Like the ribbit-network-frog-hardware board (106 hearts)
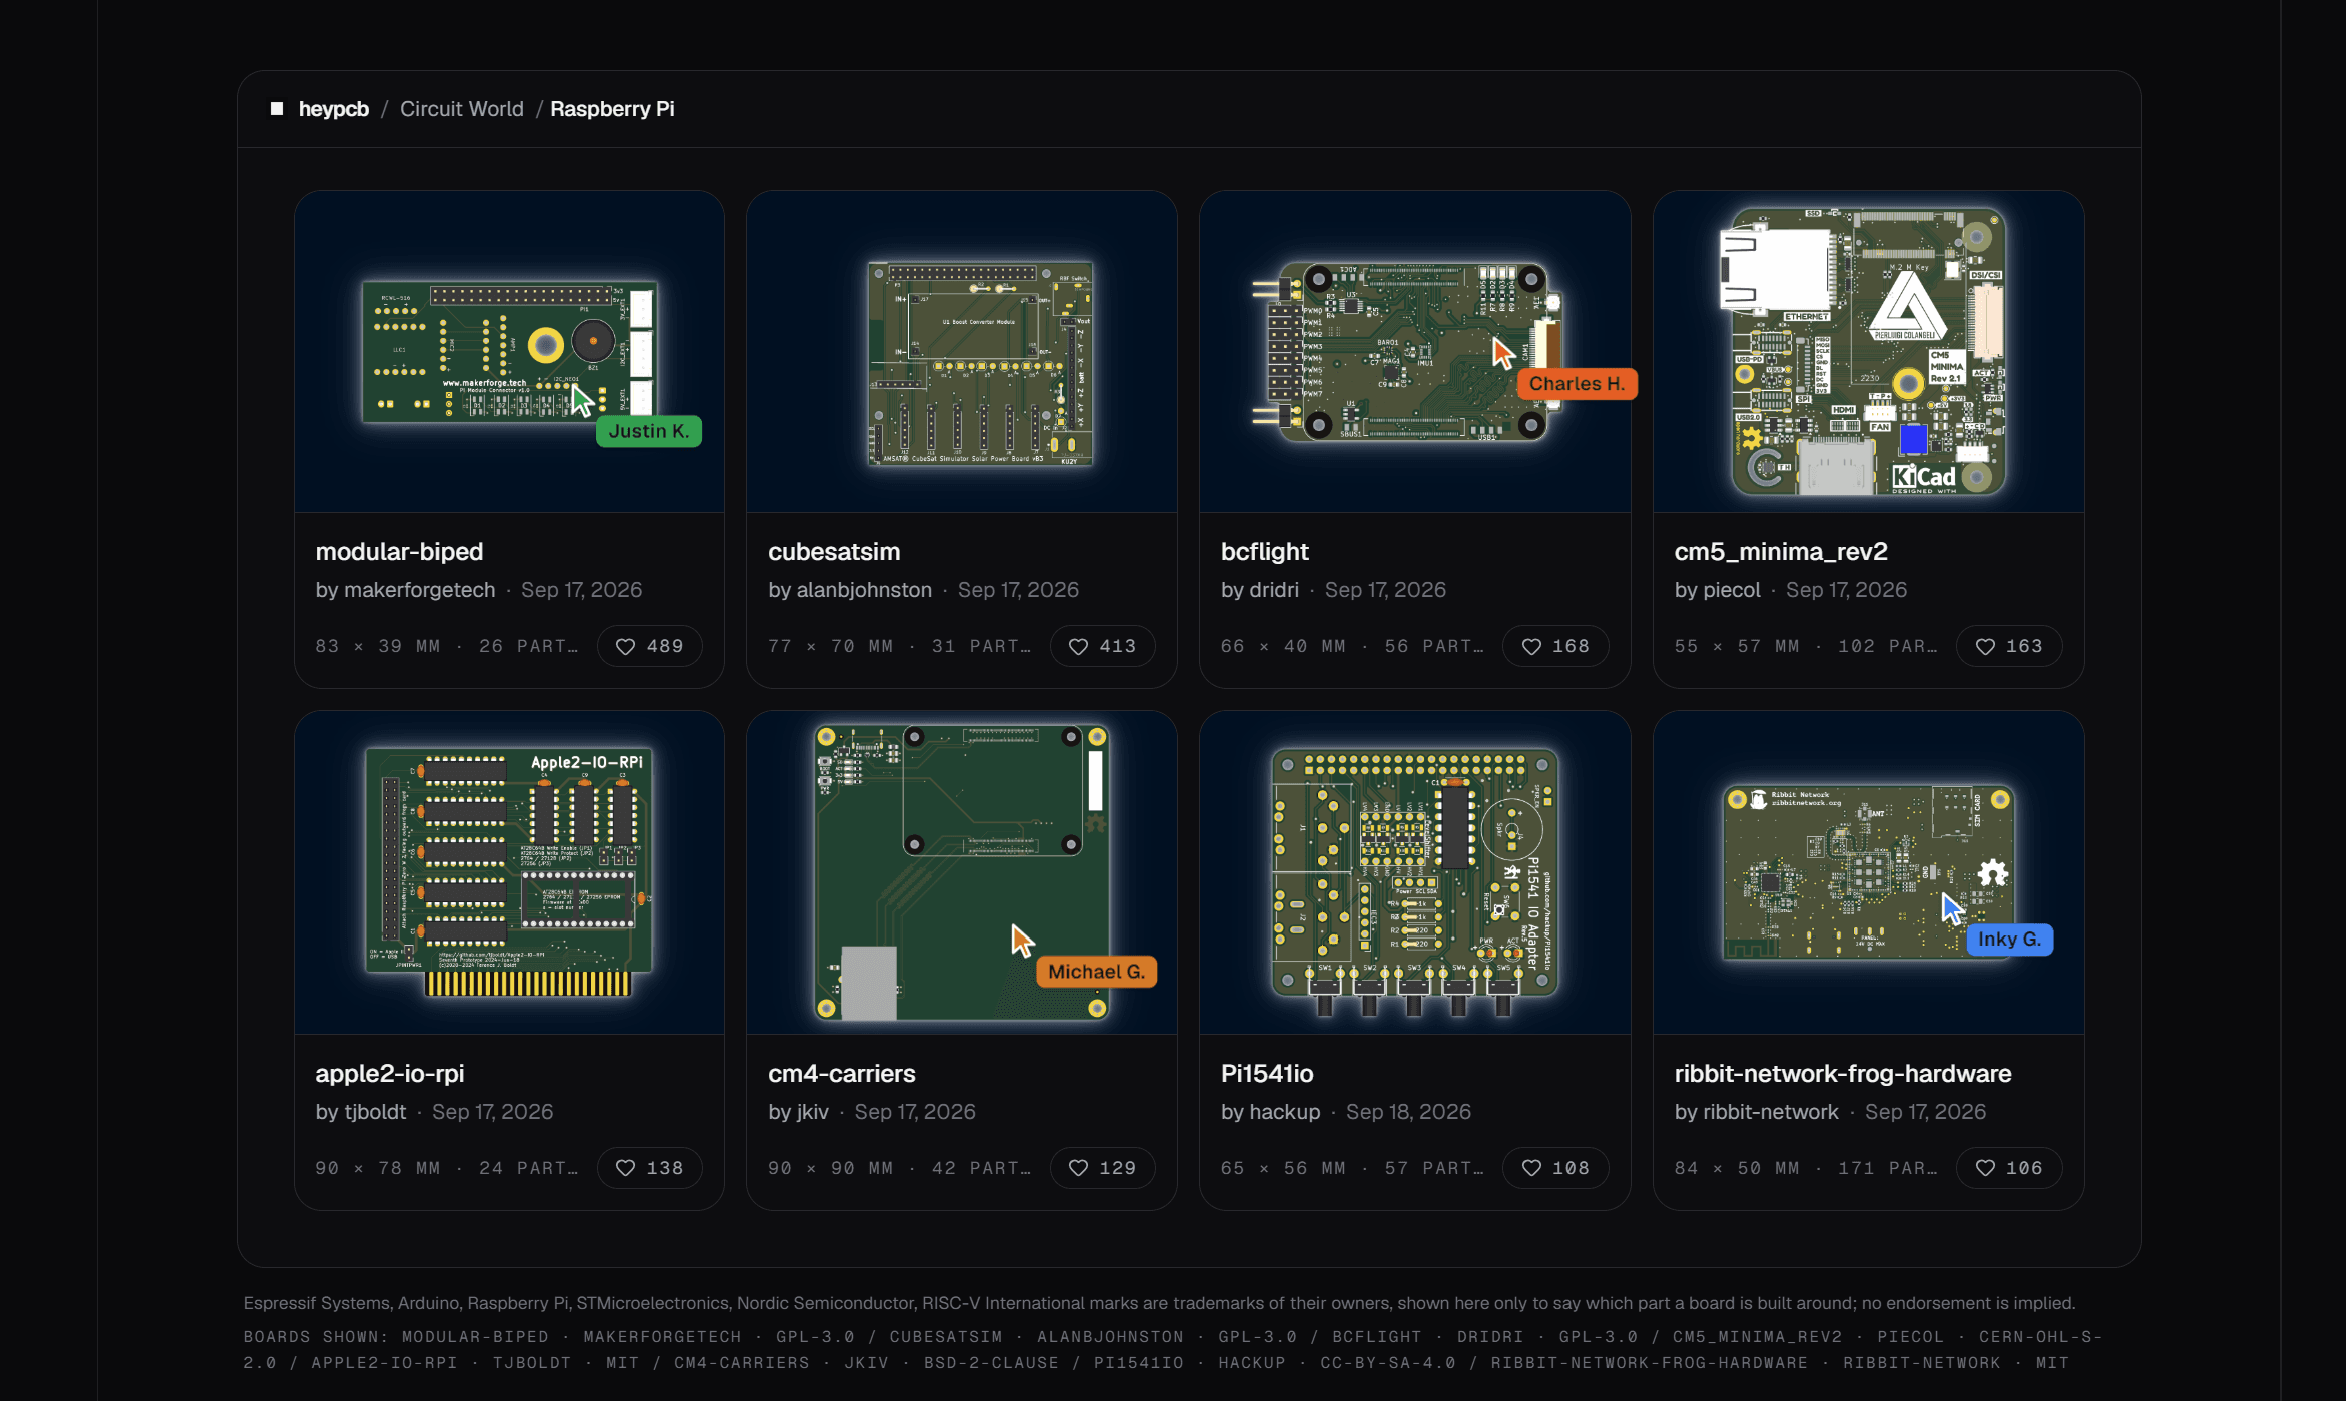2346x1401 pixels. click(x=2009, y=1168)
